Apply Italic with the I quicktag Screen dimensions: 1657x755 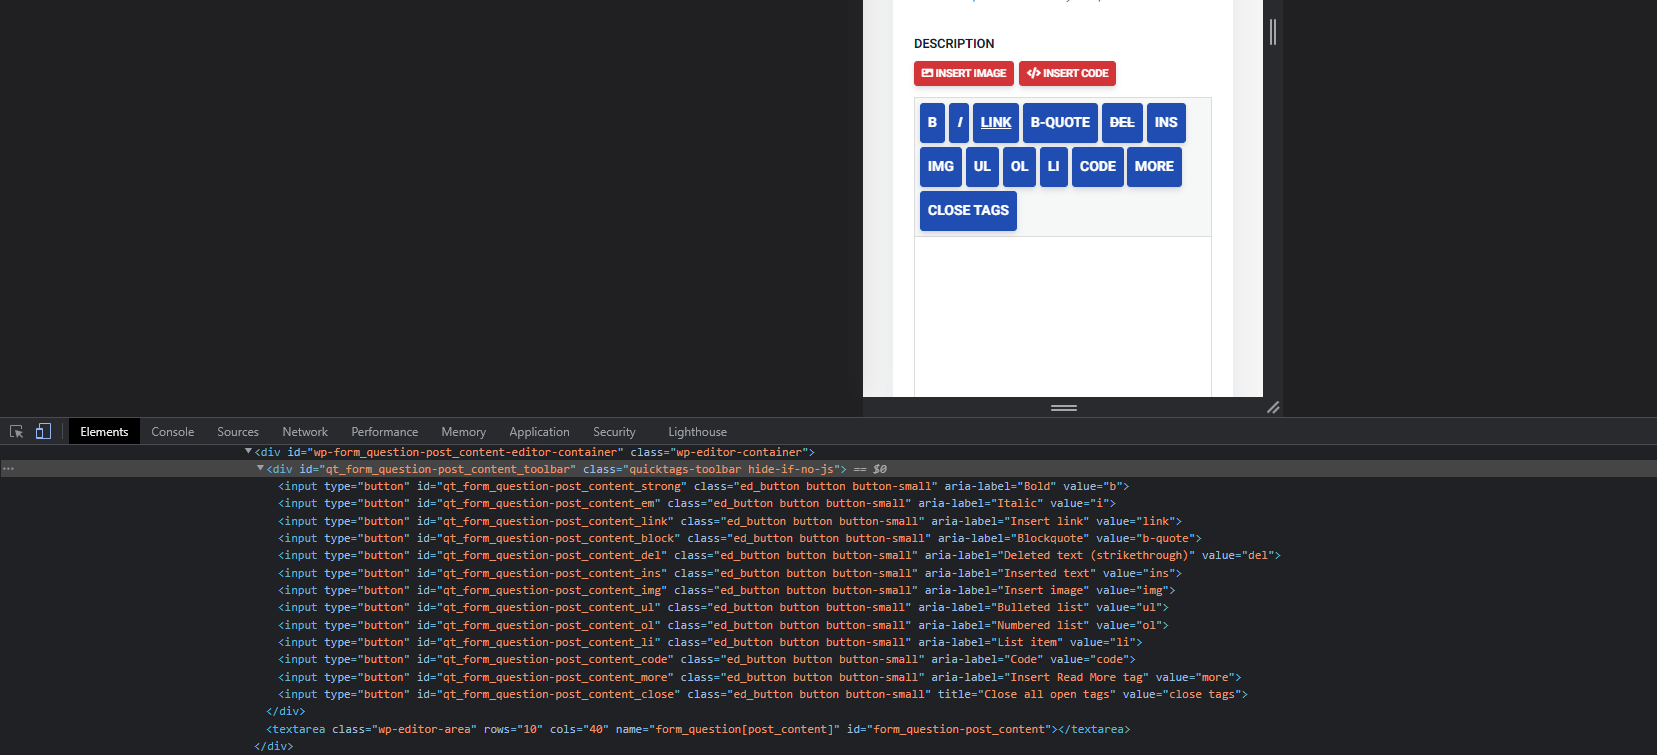coord(959,123)
